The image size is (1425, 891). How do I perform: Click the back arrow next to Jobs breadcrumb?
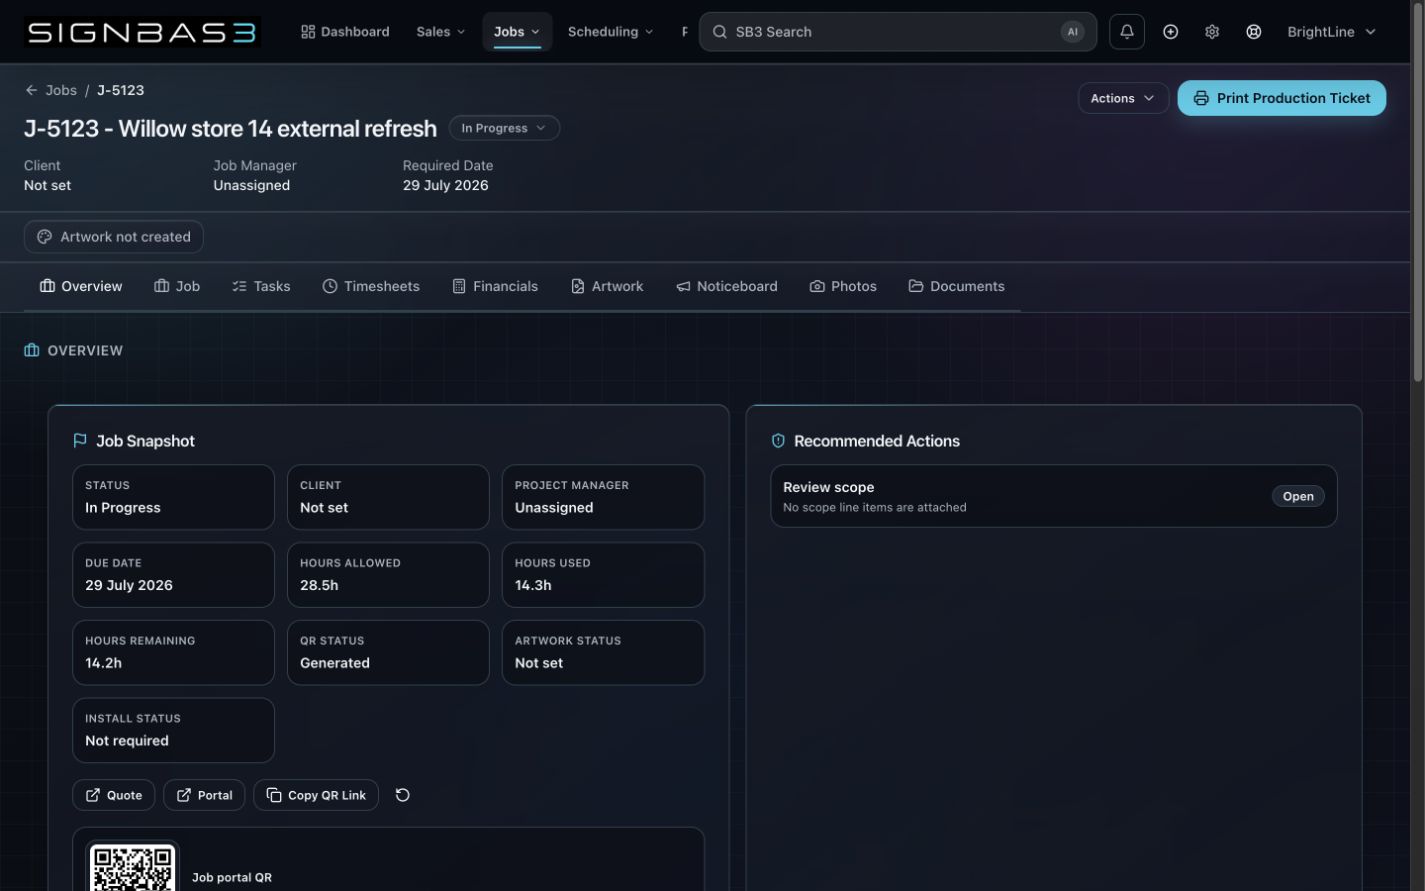[32, 90]
